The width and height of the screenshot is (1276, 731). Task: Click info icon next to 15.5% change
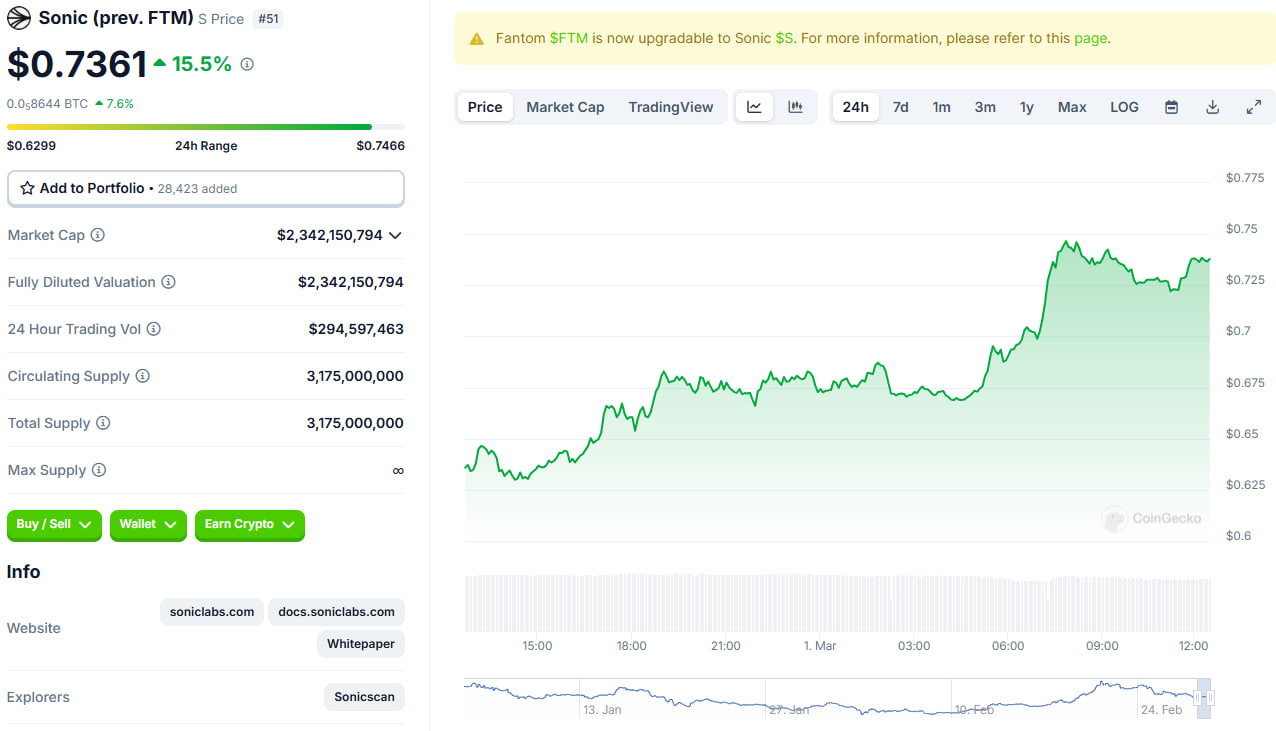(x=247, y=64)
